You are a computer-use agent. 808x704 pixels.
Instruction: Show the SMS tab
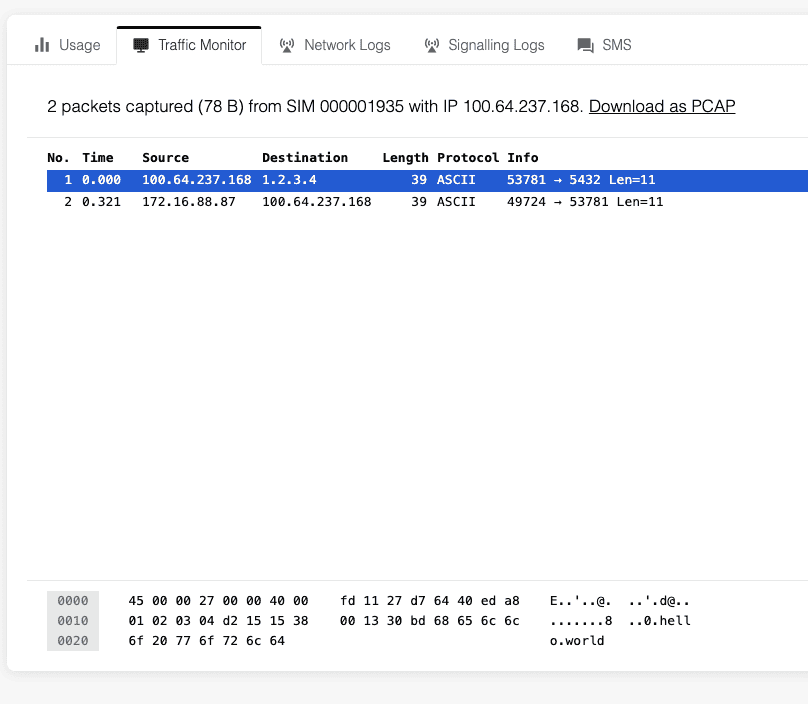[x=604, y=45]
